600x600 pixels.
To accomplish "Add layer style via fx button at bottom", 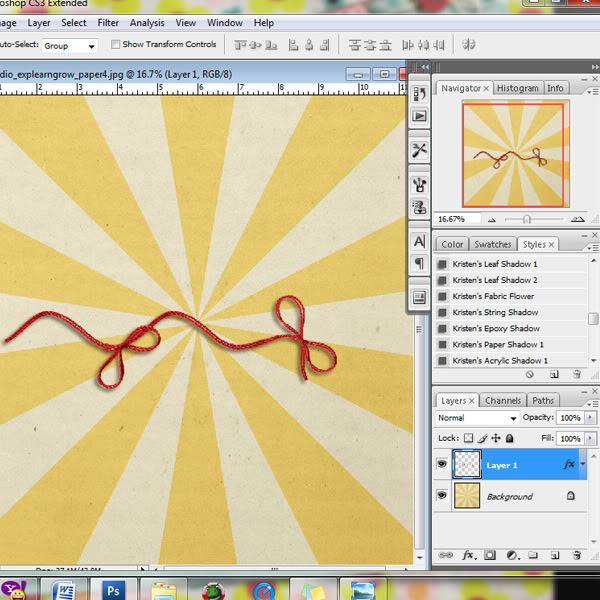I will tap(468, 555).
